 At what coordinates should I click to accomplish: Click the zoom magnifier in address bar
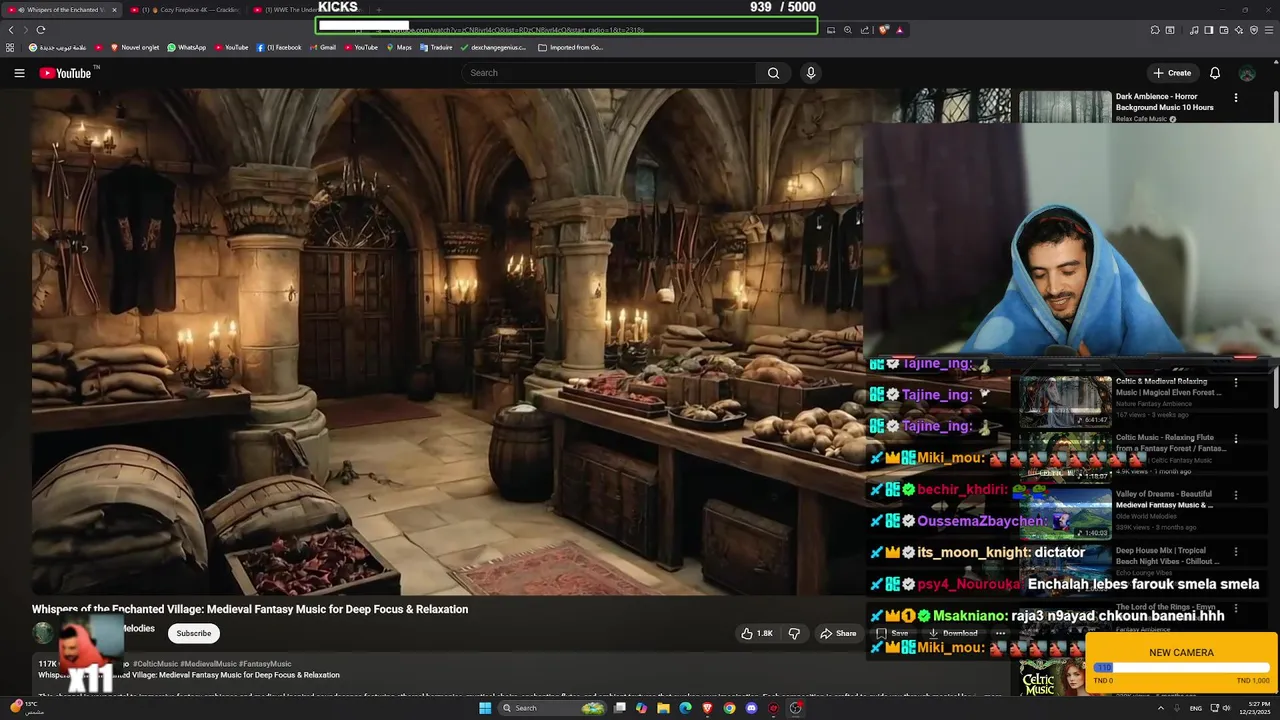[x=848, y=30]
